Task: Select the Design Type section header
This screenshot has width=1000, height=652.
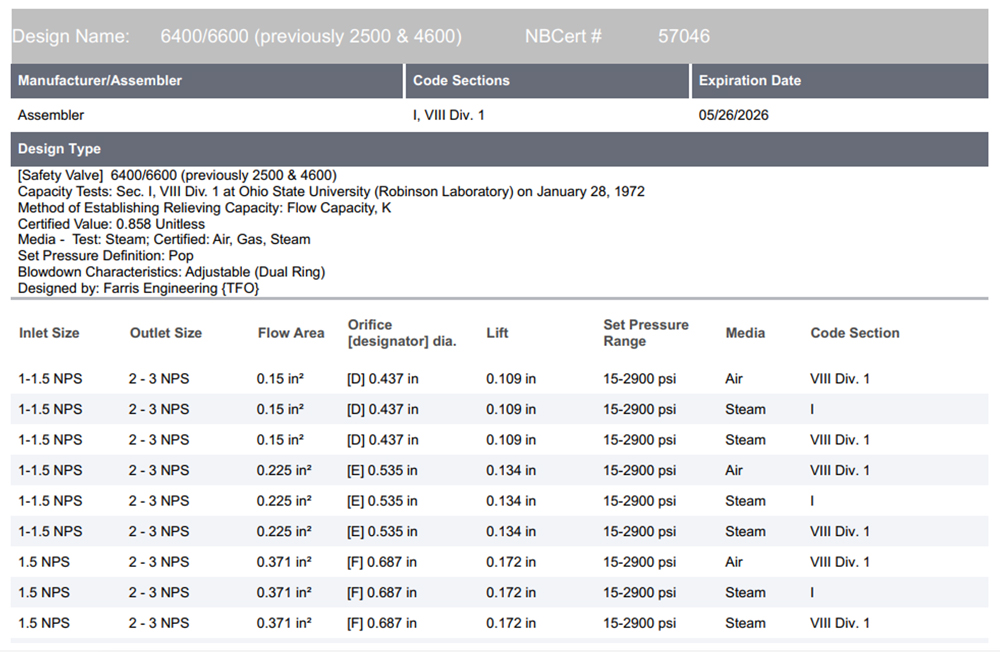Action: click(59, 149)
